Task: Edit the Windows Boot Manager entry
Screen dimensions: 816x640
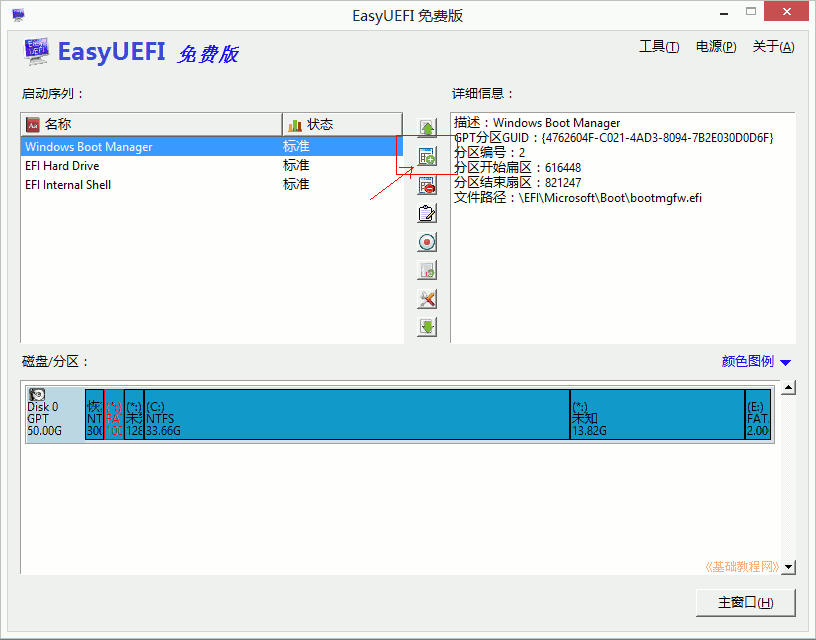Action: [426, 213]
